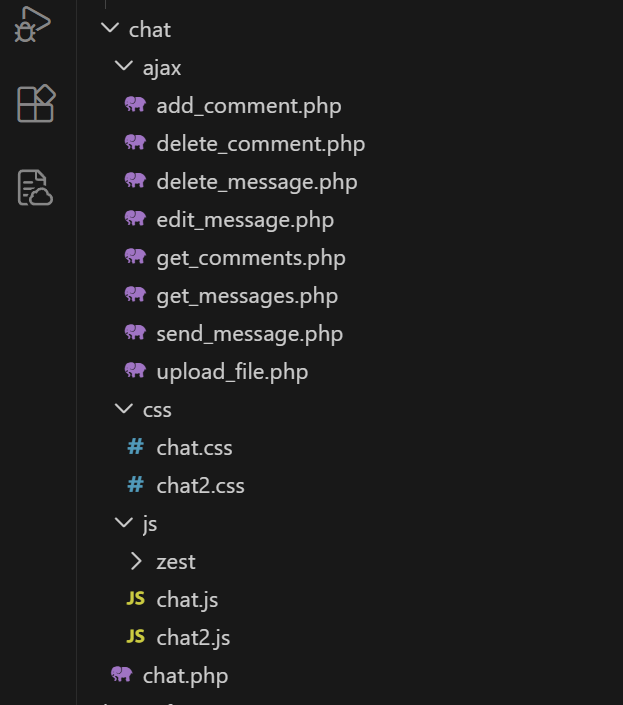623x705 pixels.
Task: Click the PHP elephant icon beside add_comment.php
Action: point(135,105)
